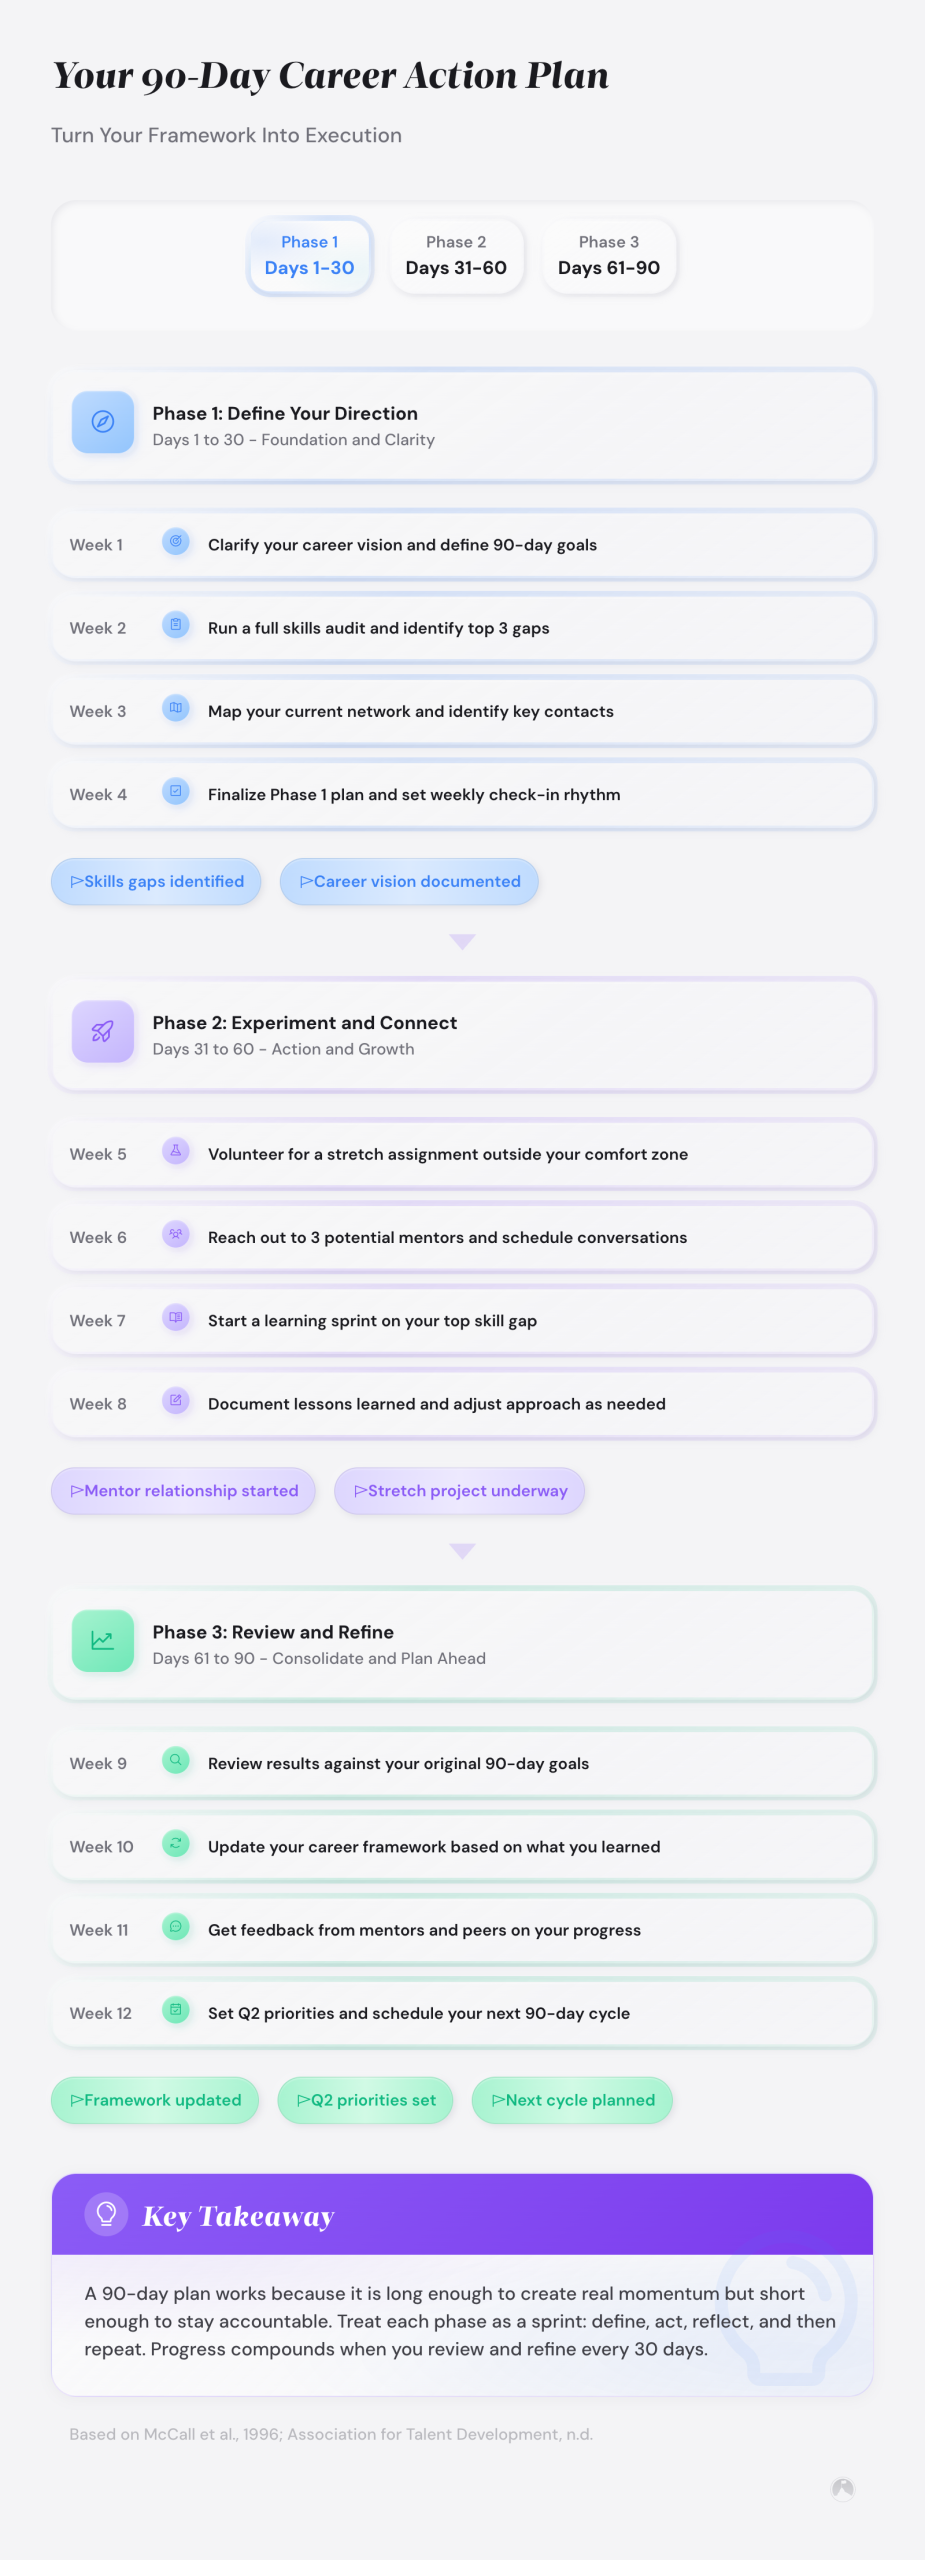Toggle the Skills gaps identified badge
This screenshot has height=2560, width=925.
pyautogui.click(x=155, y=881)
